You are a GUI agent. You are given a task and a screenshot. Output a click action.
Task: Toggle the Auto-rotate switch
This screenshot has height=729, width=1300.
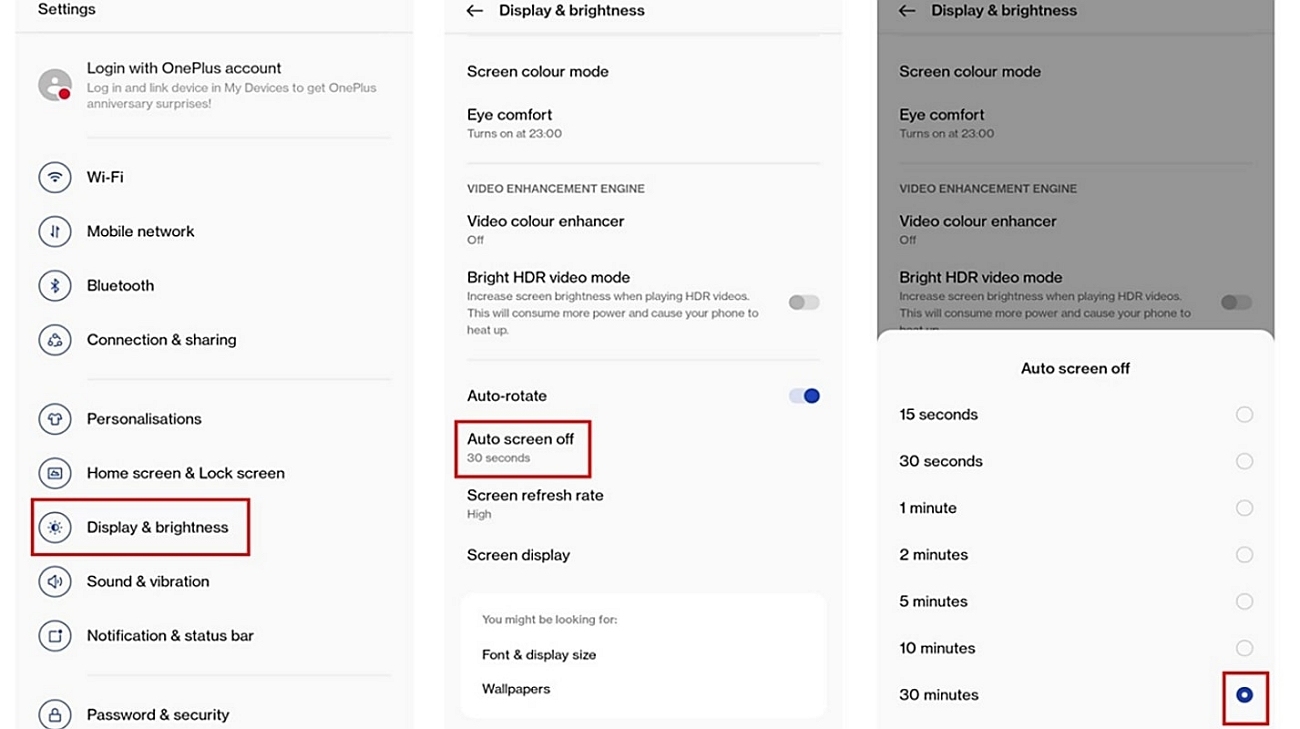pyautogui.click(x=804, y=396)
